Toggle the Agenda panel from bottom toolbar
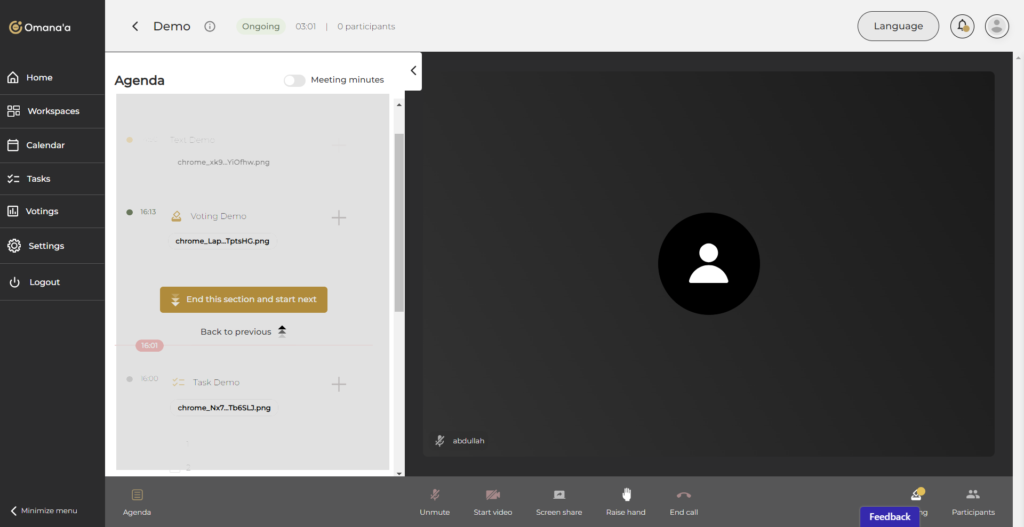Viewport: 1024px width, 527px height. click(x=137, y=501)
